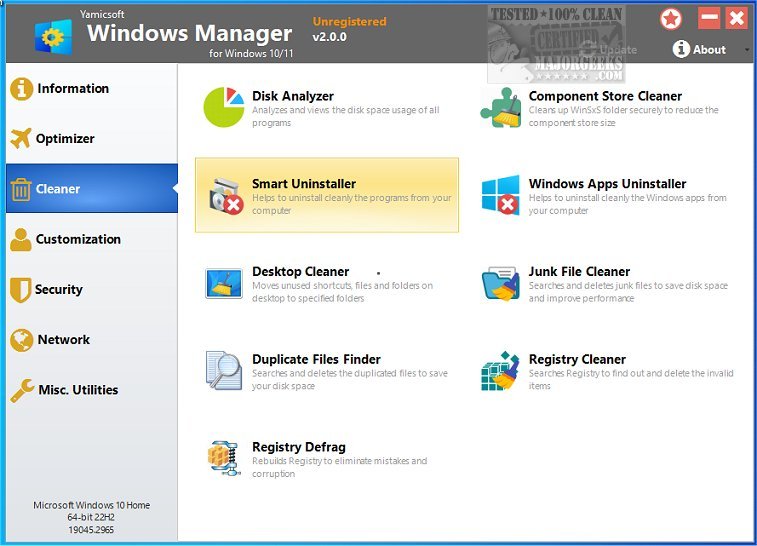Click the Desktop Cleaner broom icon

224,283
